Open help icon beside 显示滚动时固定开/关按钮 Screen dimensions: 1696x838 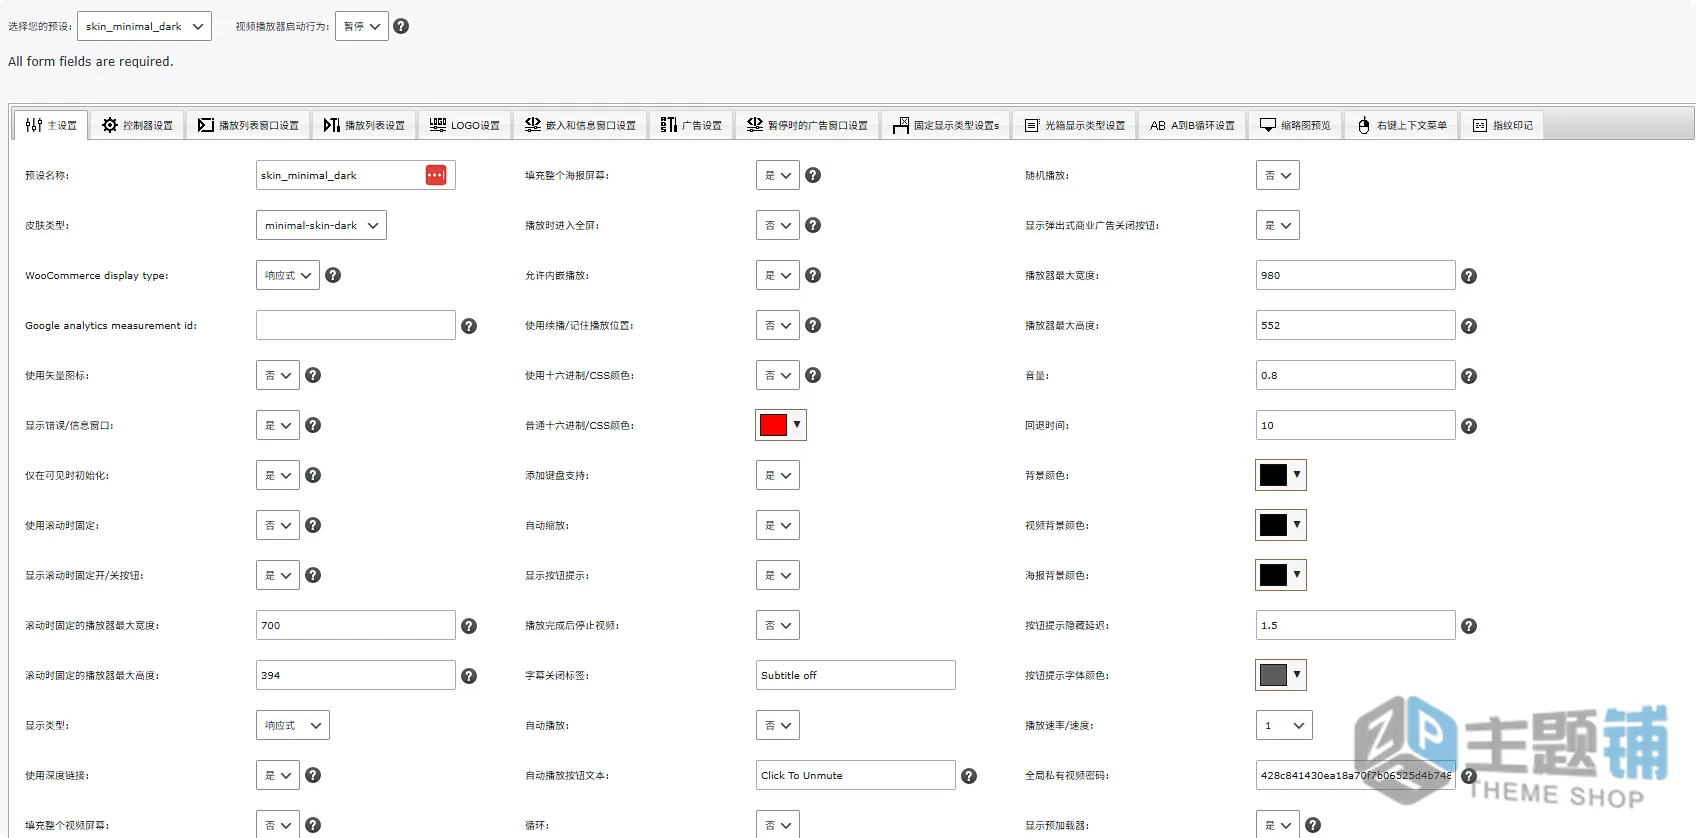click(313, 575)
